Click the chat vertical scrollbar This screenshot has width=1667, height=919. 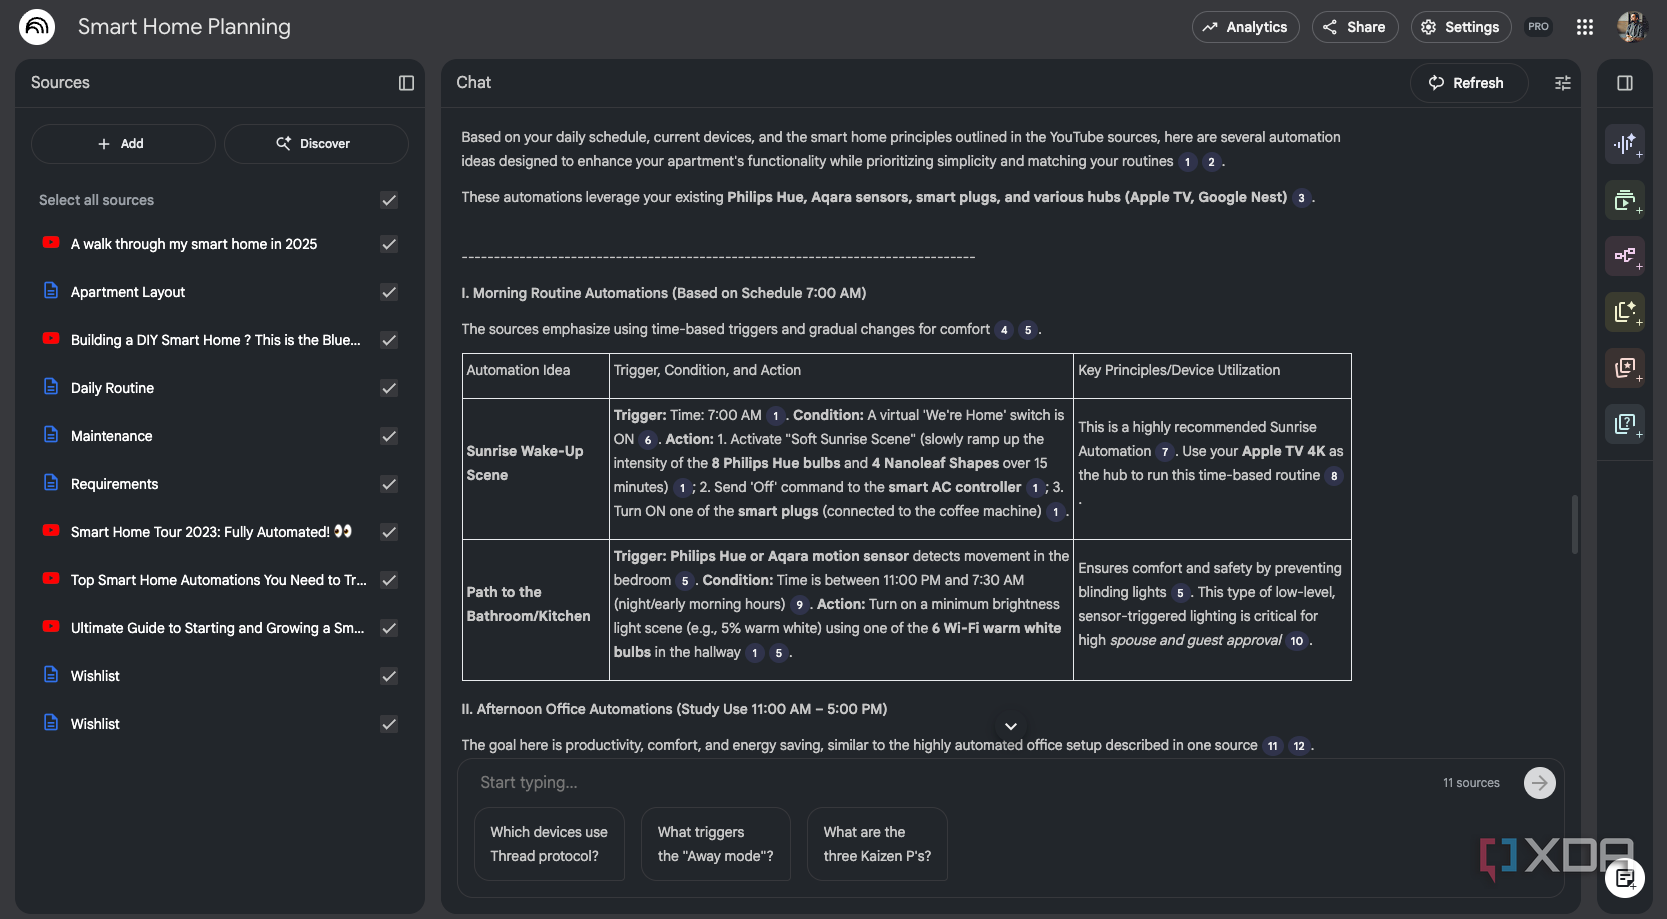[1575, 524]
